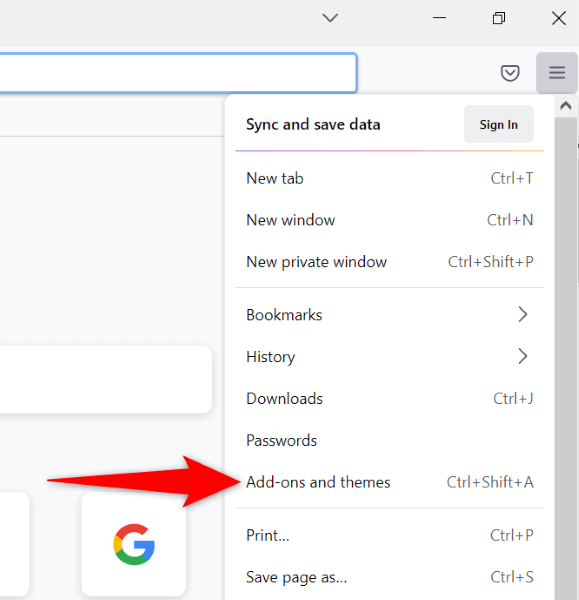Save page with the Pocket icon
Viewport: 579px width, 600px height.
[x=510, y=73]
